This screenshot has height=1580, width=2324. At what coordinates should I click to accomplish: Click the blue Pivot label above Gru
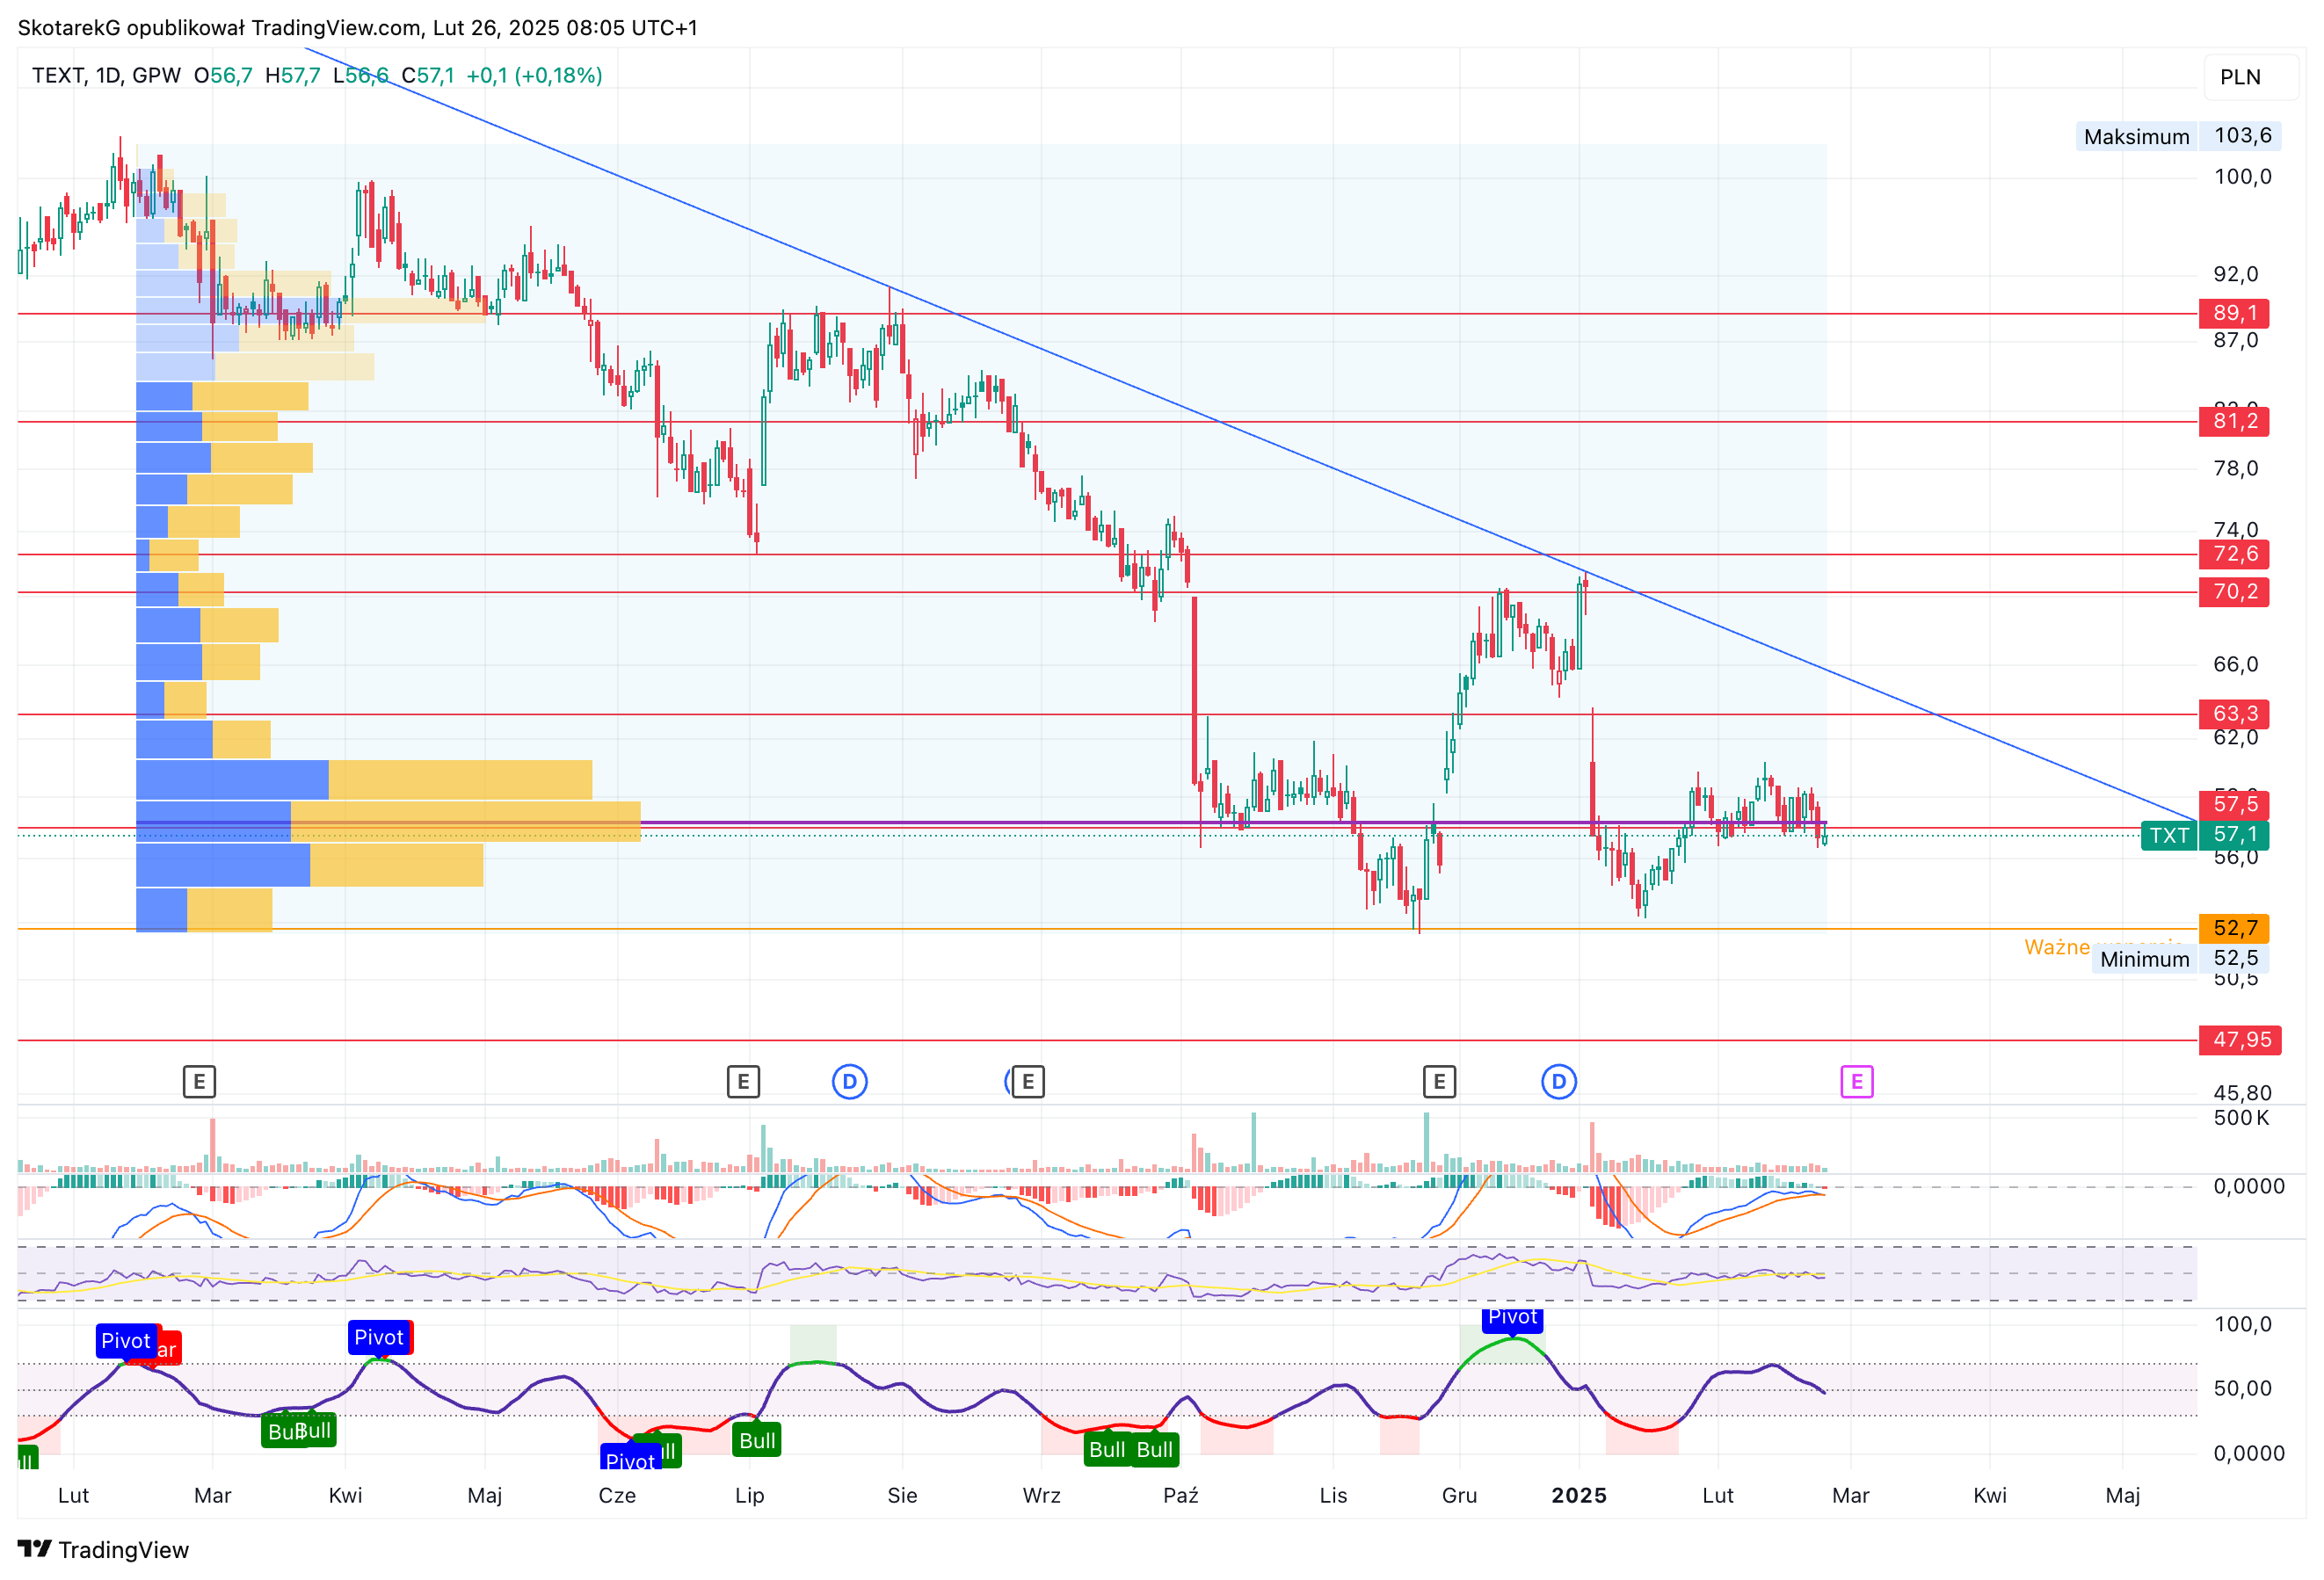[1512, 1319]
